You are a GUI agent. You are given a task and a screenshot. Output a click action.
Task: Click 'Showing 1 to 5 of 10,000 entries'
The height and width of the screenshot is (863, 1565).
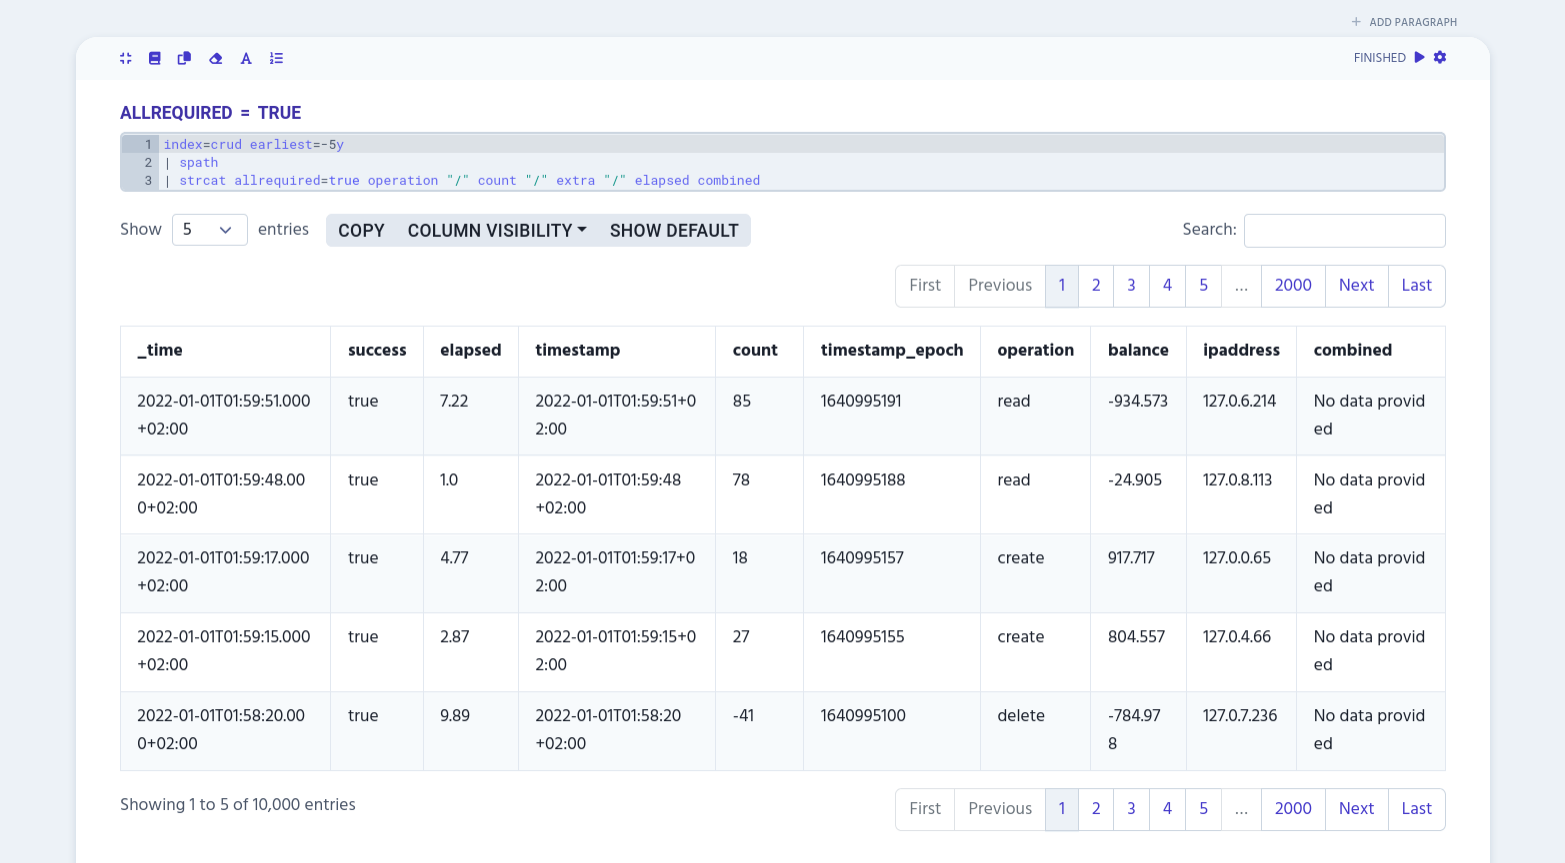[x=238, y=805]
